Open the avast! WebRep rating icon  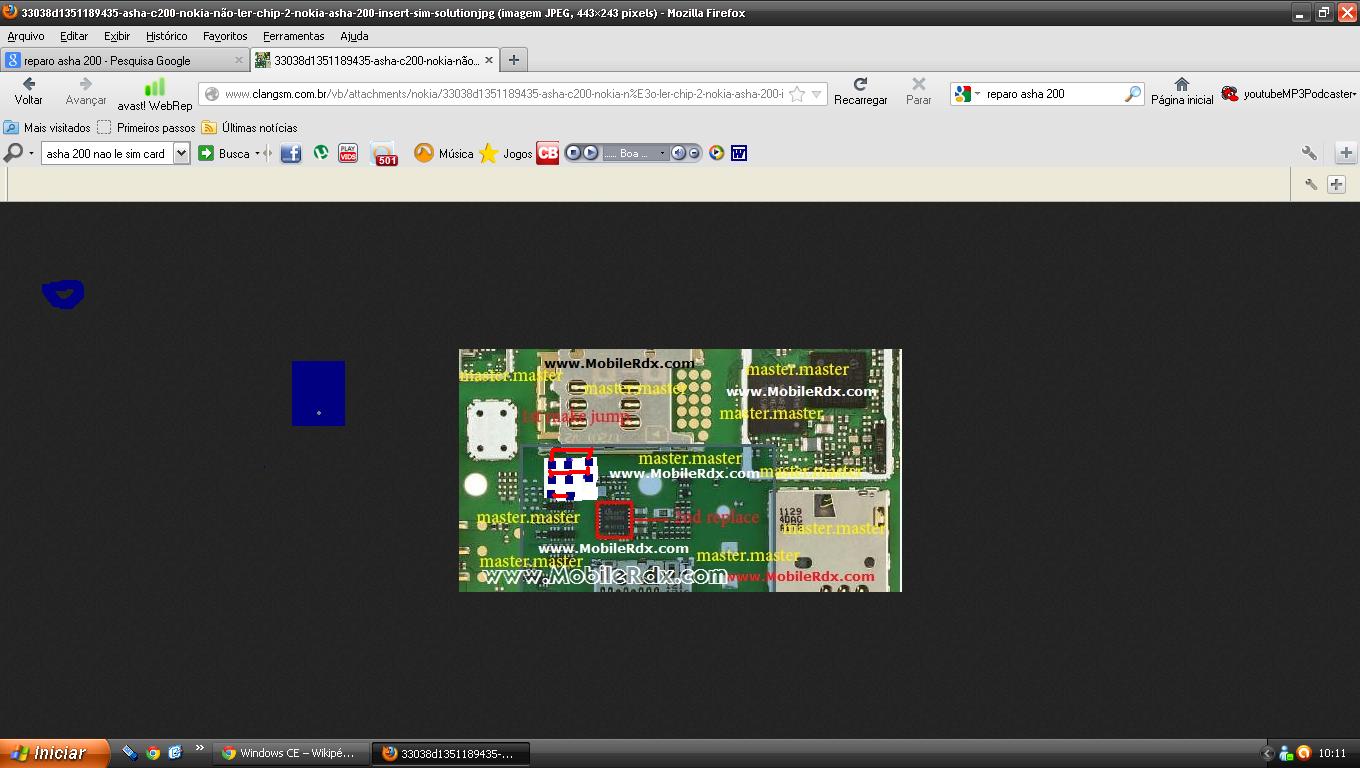[154, 94]
